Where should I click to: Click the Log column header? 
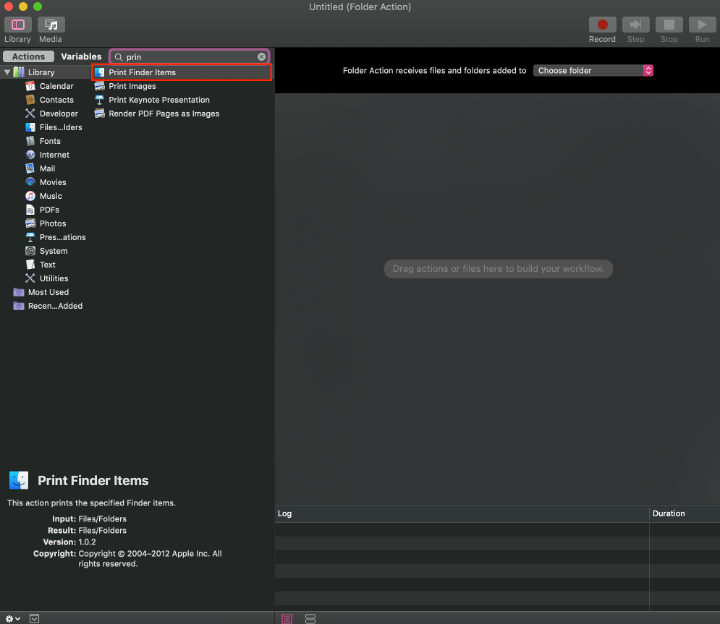[x=462, y=513]
